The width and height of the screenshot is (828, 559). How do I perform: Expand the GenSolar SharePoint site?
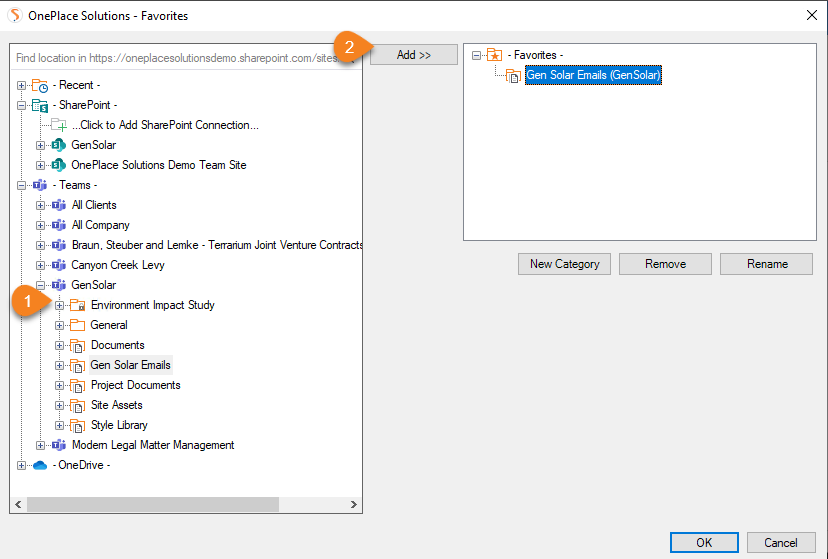(40, 145)
